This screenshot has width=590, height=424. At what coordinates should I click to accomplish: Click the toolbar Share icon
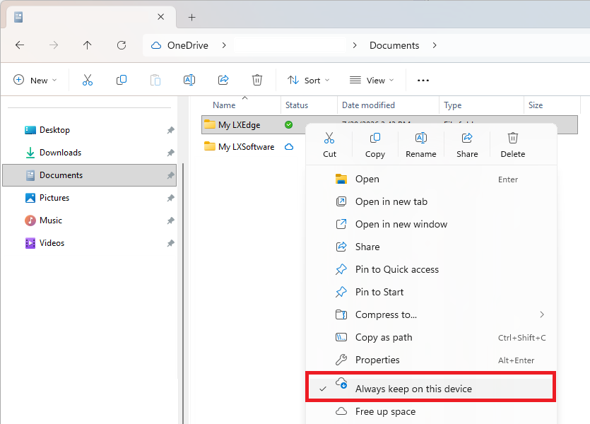point(223,80)
